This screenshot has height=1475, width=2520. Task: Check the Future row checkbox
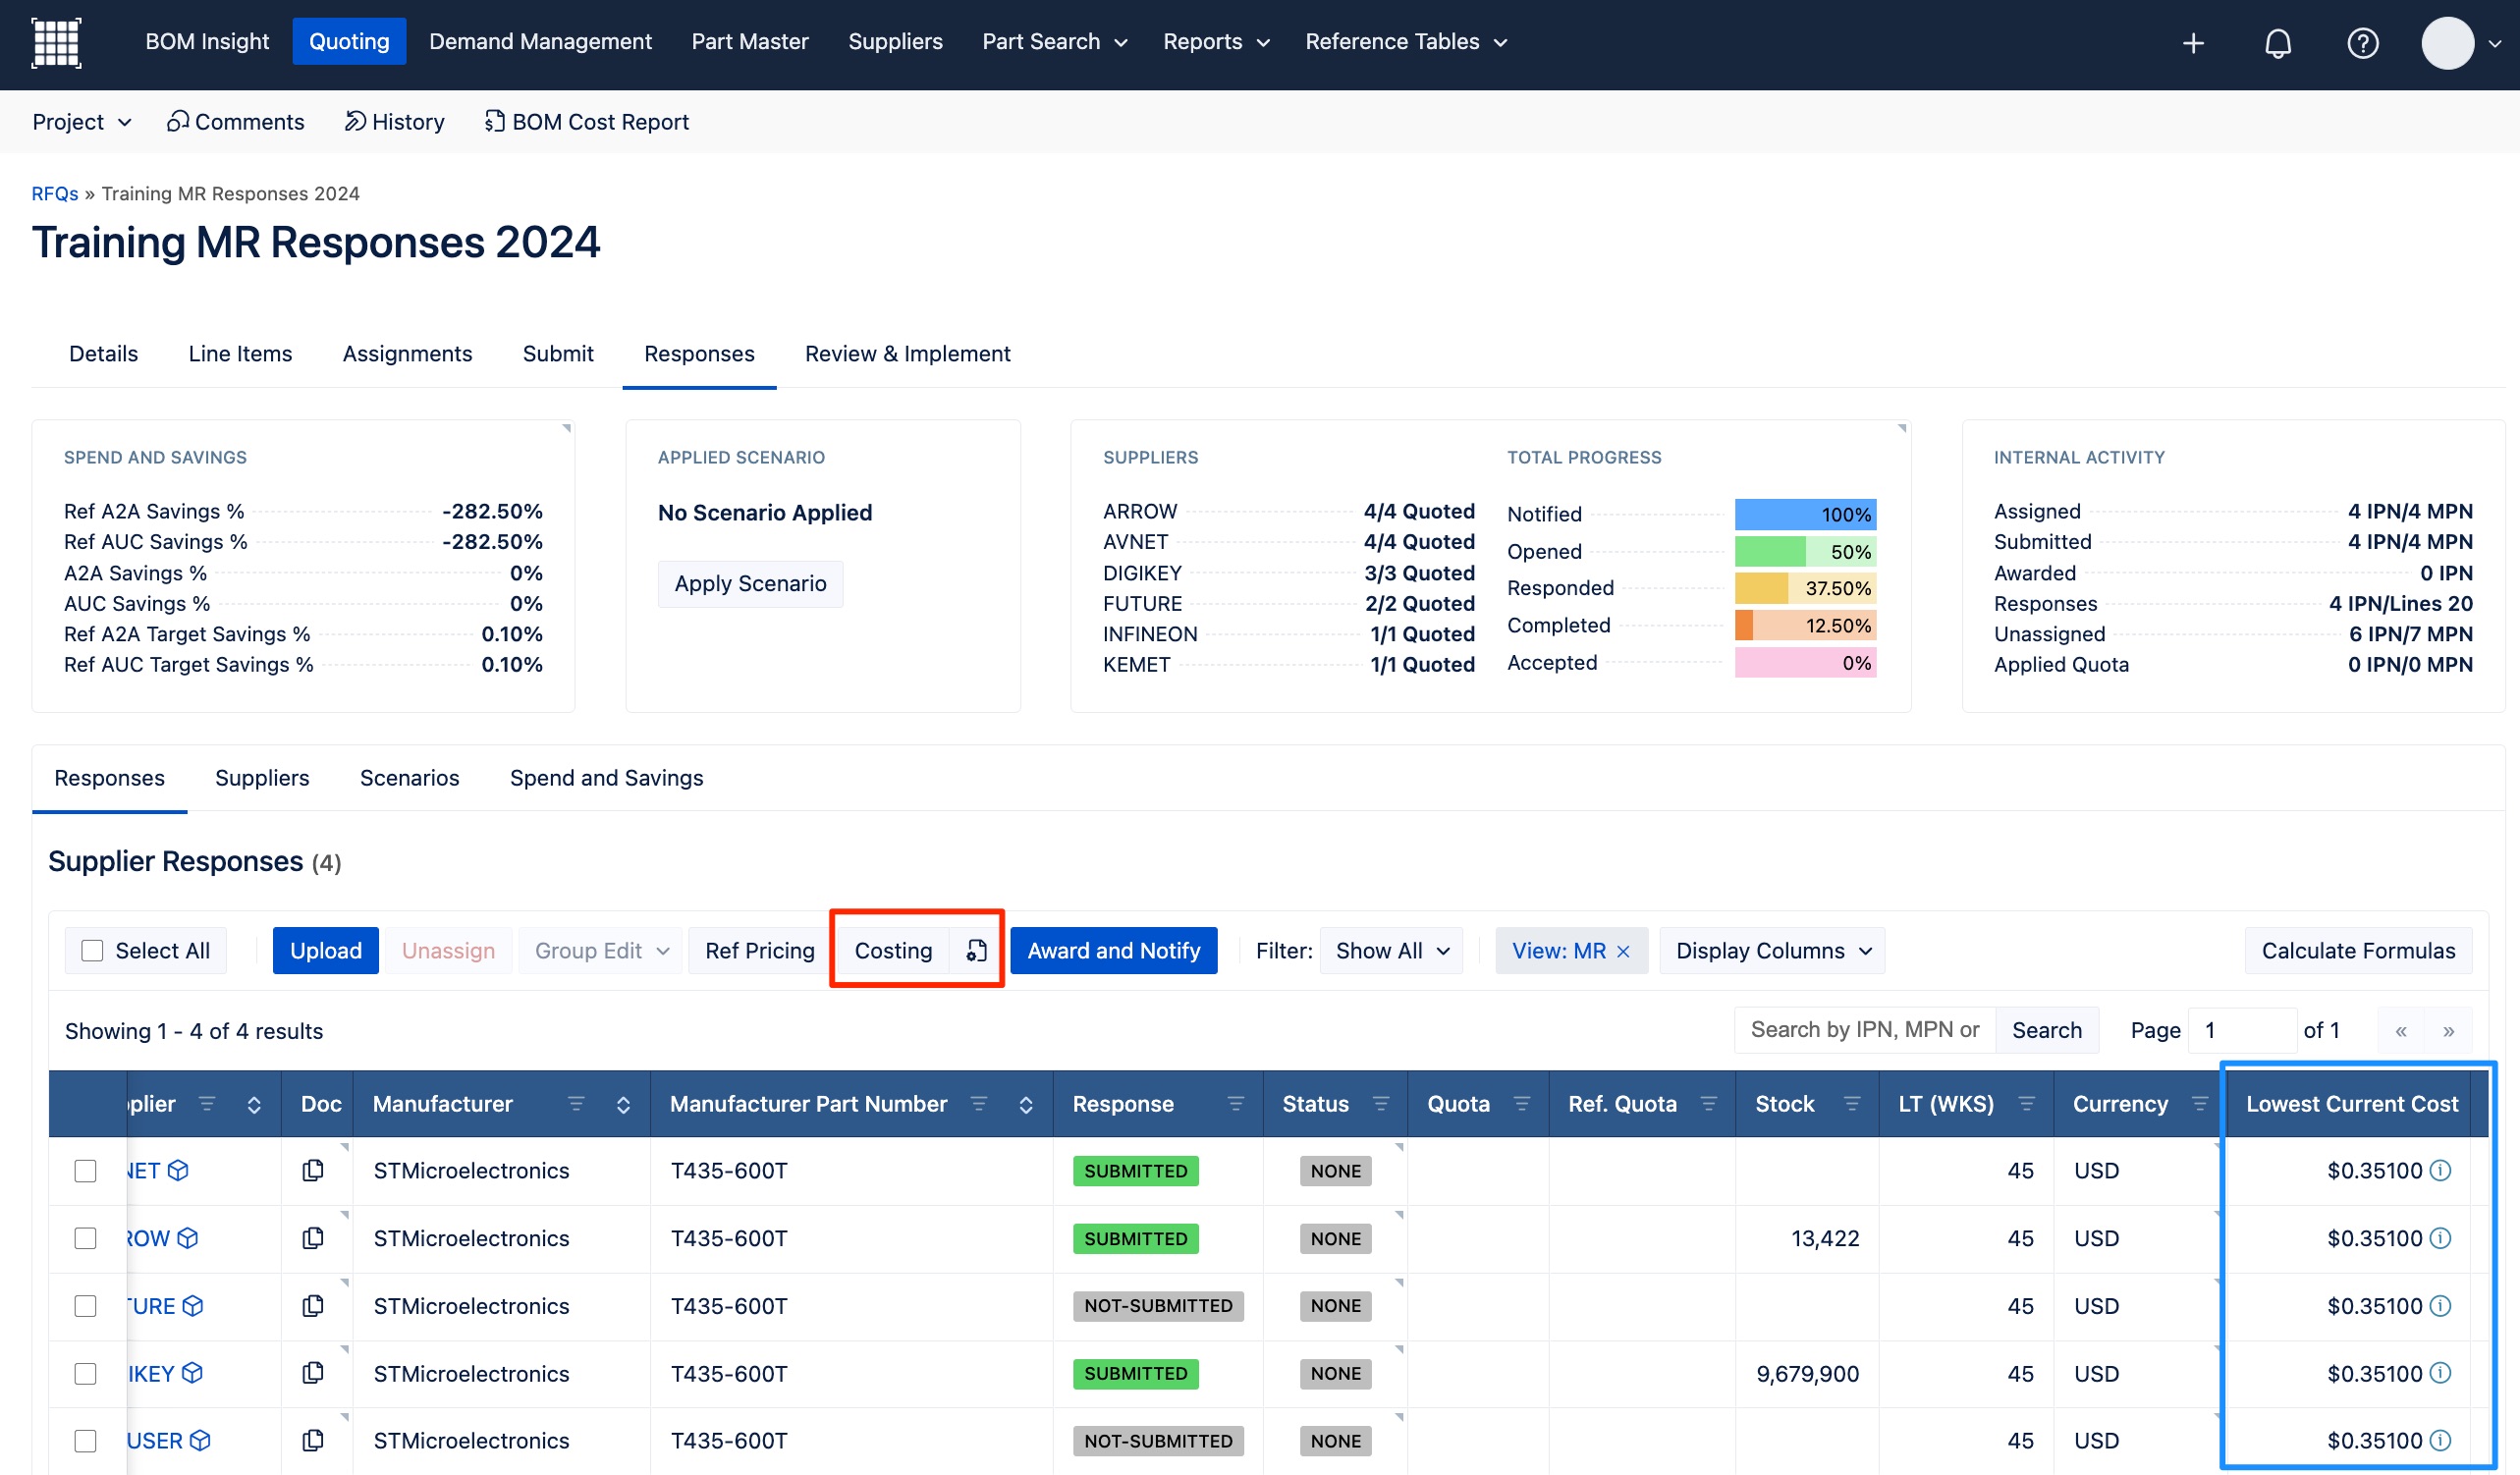click(x=86, y=1305)
